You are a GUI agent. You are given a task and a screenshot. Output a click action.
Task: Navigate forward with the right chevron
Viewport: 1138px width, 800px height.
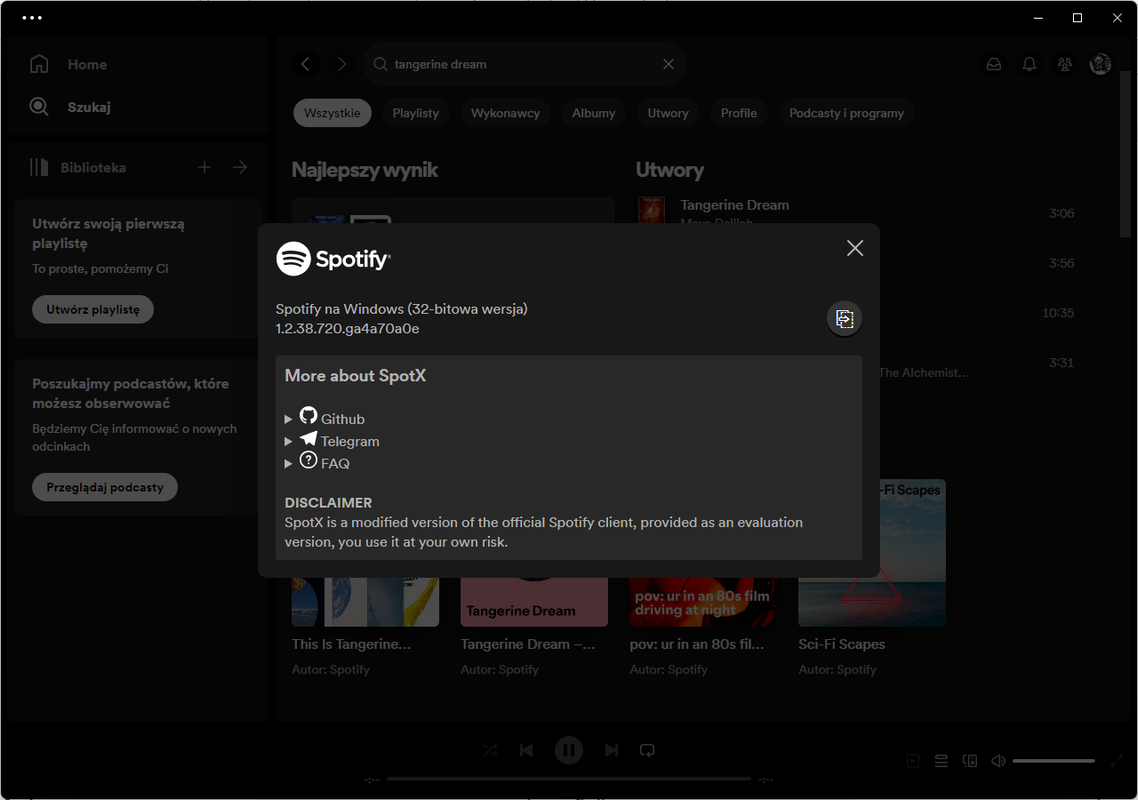click(342, 65)
